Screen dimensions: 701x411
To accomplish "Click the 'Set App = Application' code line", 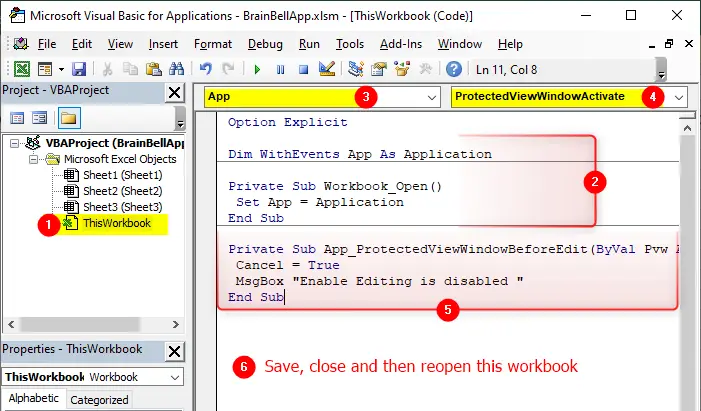I will tap(320, 202).
